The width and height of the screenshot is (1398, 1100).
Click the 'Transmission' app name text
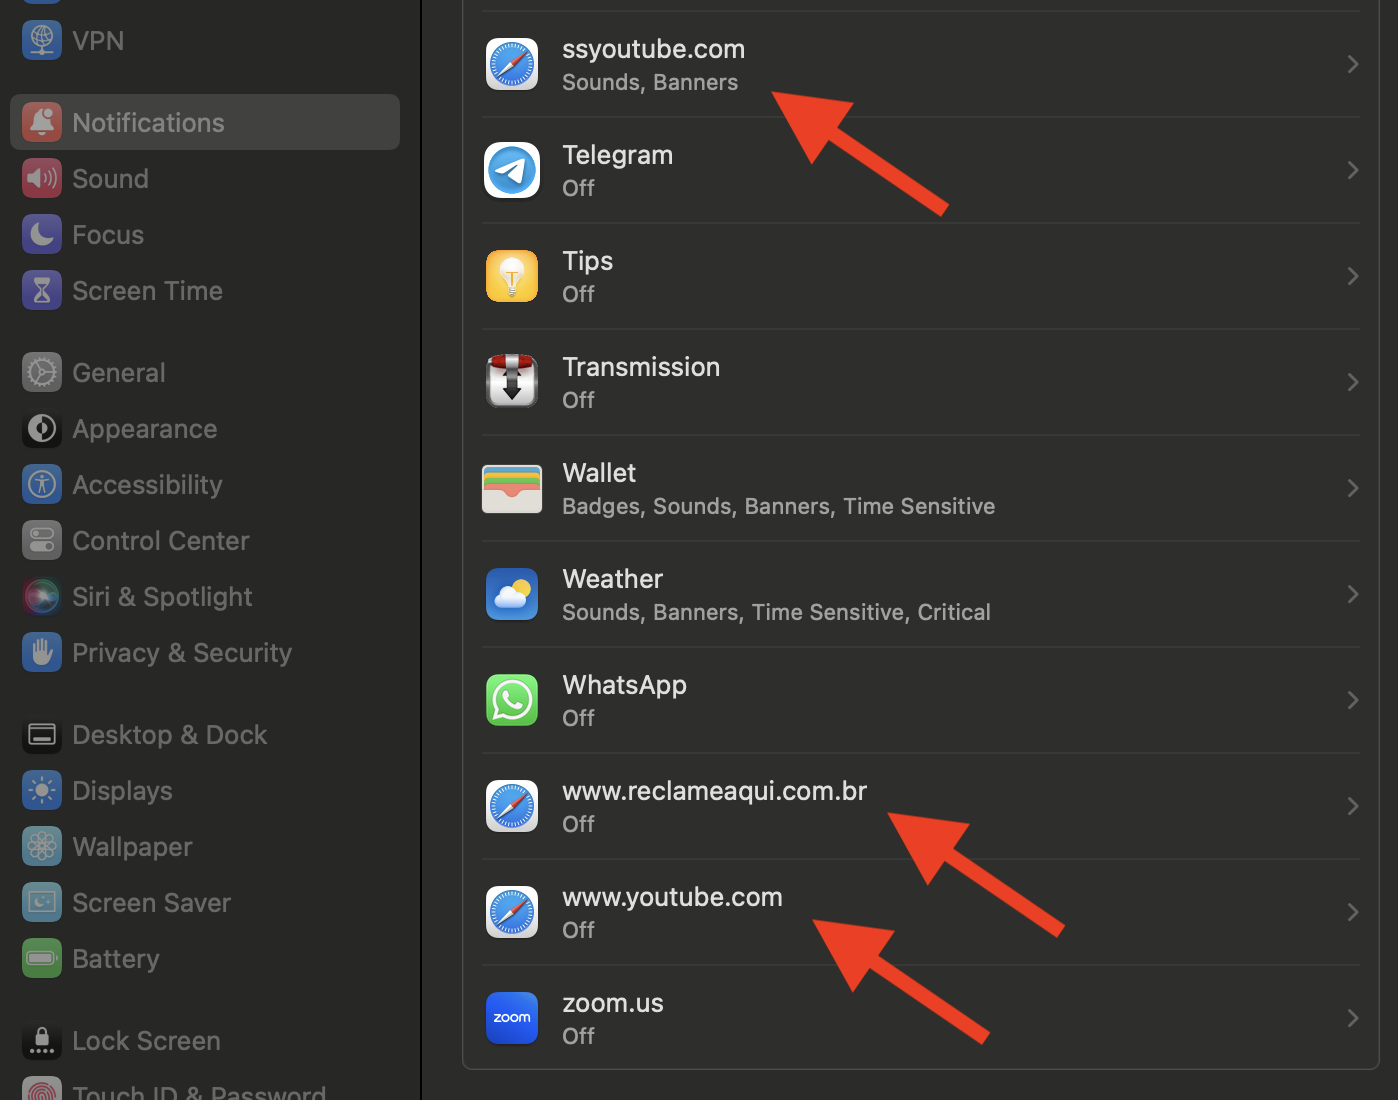(641, 367)
